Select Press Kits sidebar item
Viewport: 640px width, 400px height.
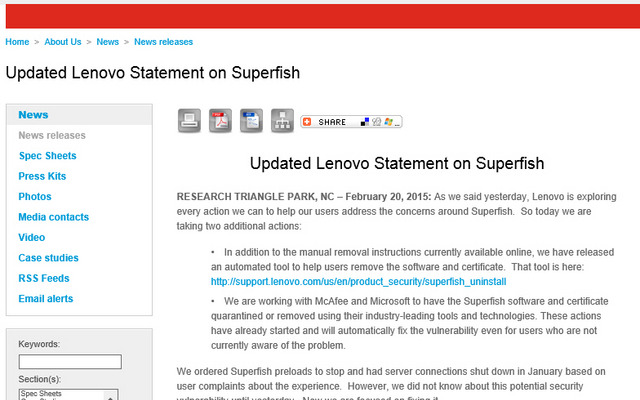click(x=42, y=176)
